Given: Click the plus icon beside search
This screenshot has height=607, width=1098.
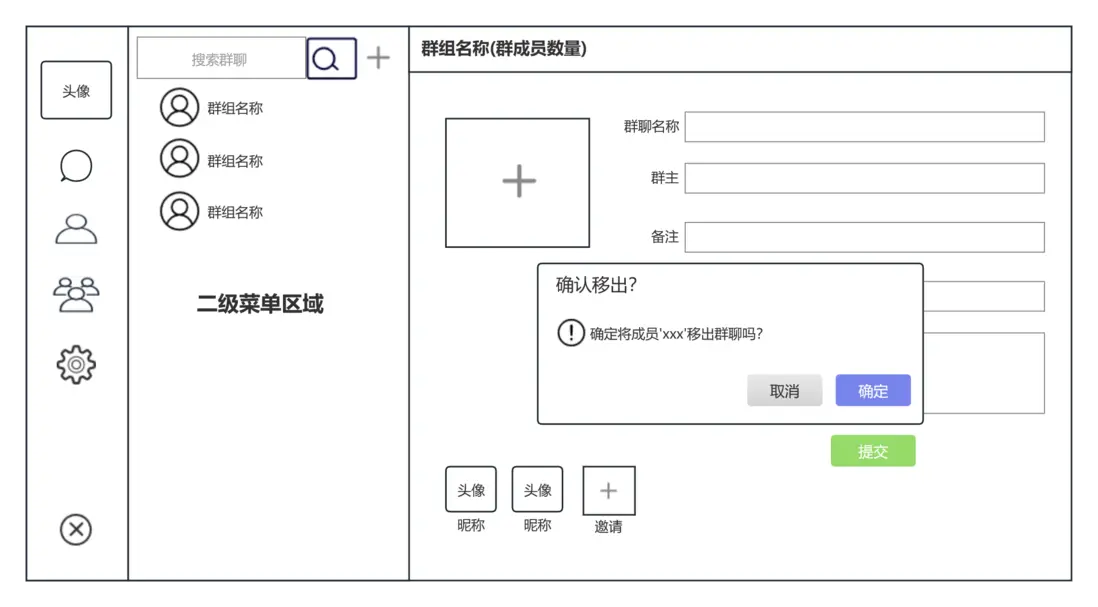Looking at the screenshot, I should pos(378,57).
